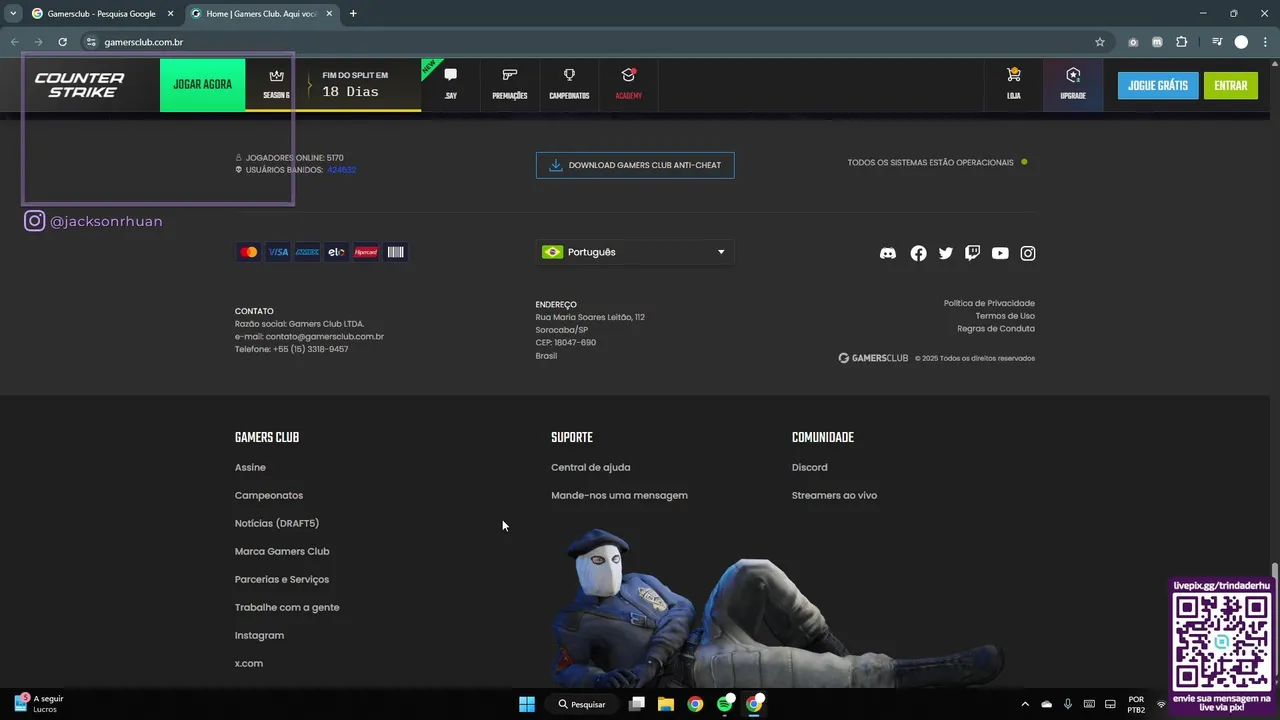1280x720 pixels.
Task: Open Central de ajuda link
Action: 591,467
